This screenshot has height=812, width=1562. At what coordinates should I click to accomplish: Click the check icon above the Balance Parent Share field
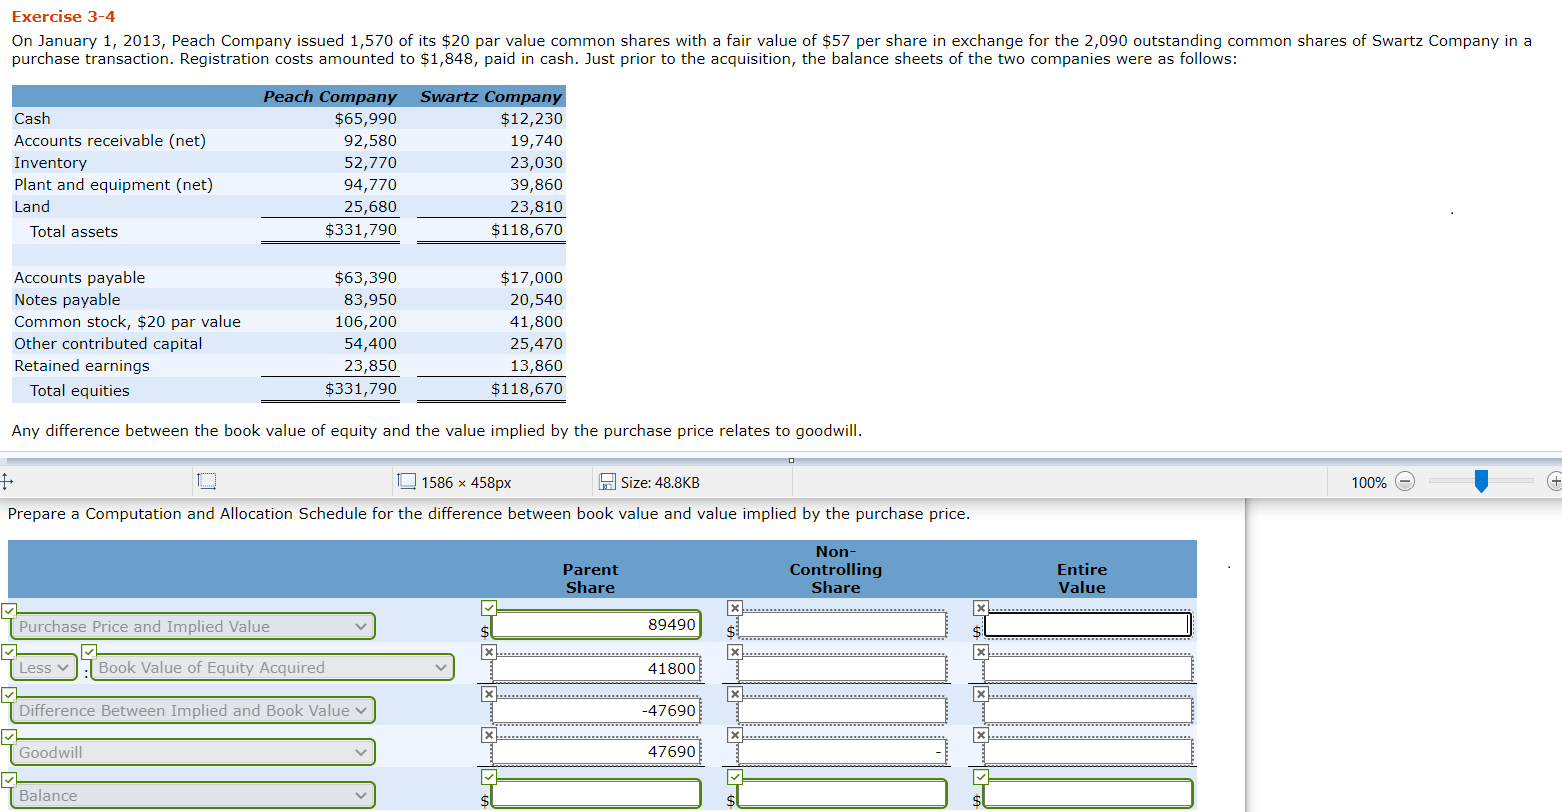488,776
